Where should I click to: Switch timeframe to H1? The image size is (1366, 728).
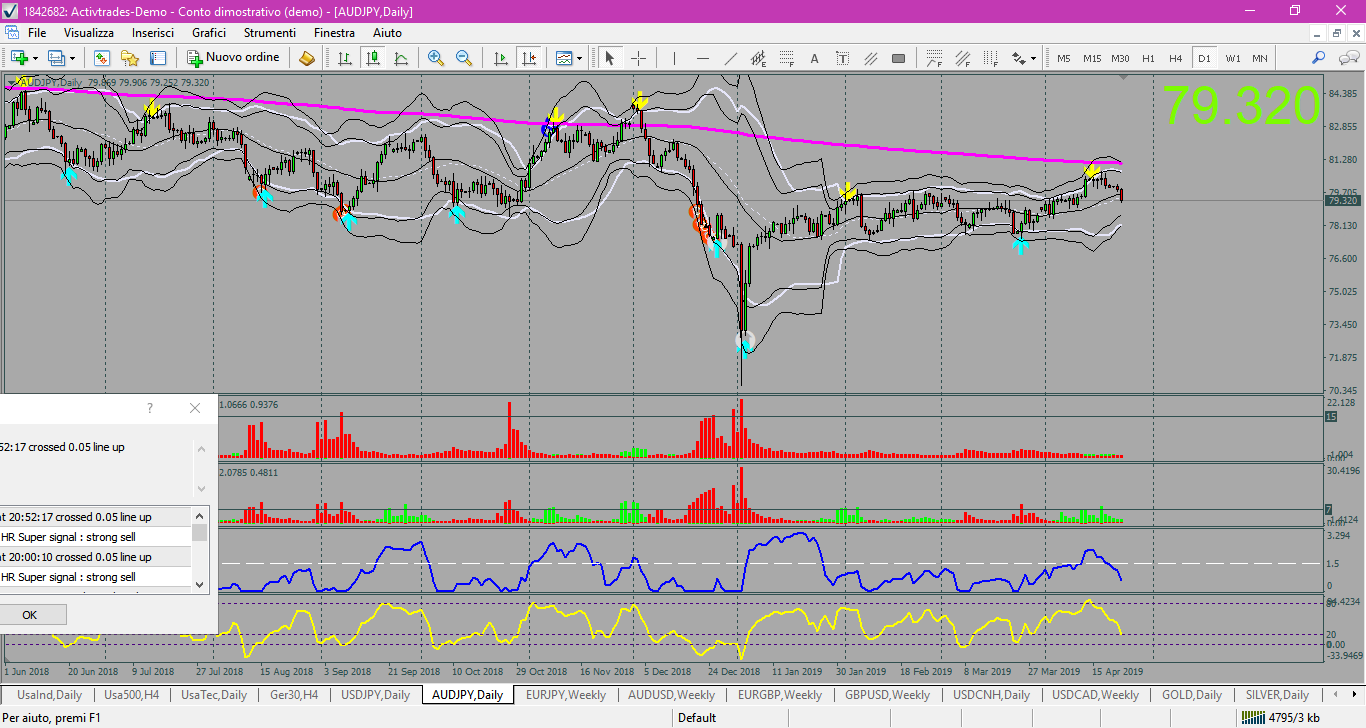[x=1148, y=58]
